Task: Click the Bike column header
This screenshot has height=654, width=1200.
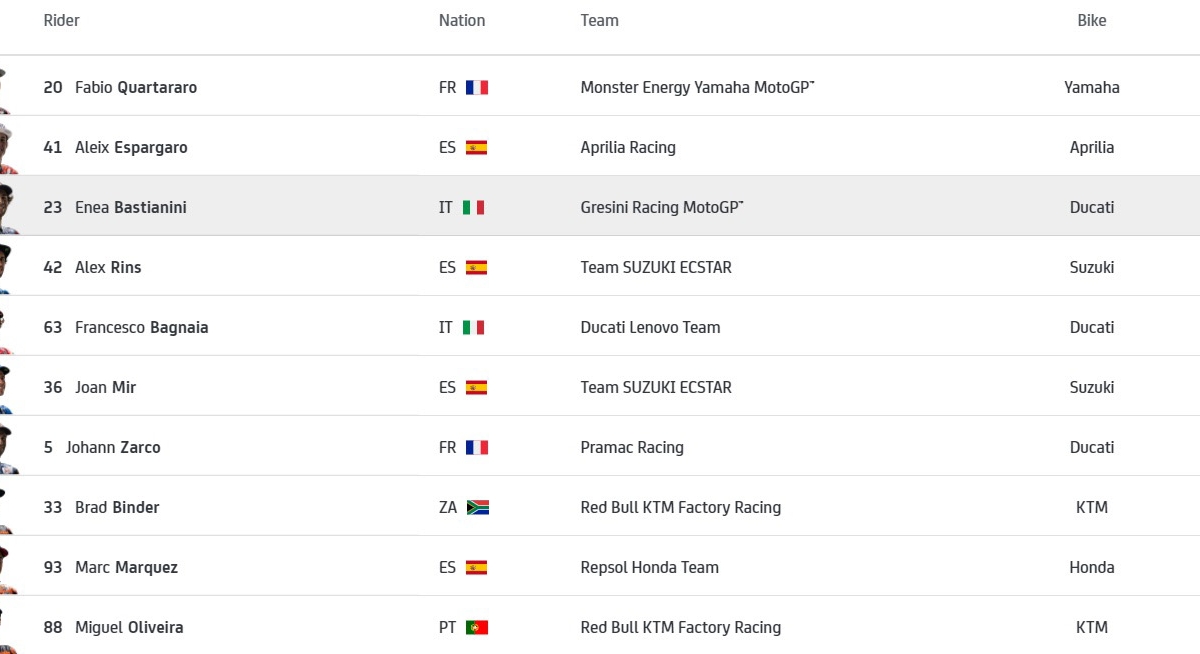Action: coord(1092,21)
